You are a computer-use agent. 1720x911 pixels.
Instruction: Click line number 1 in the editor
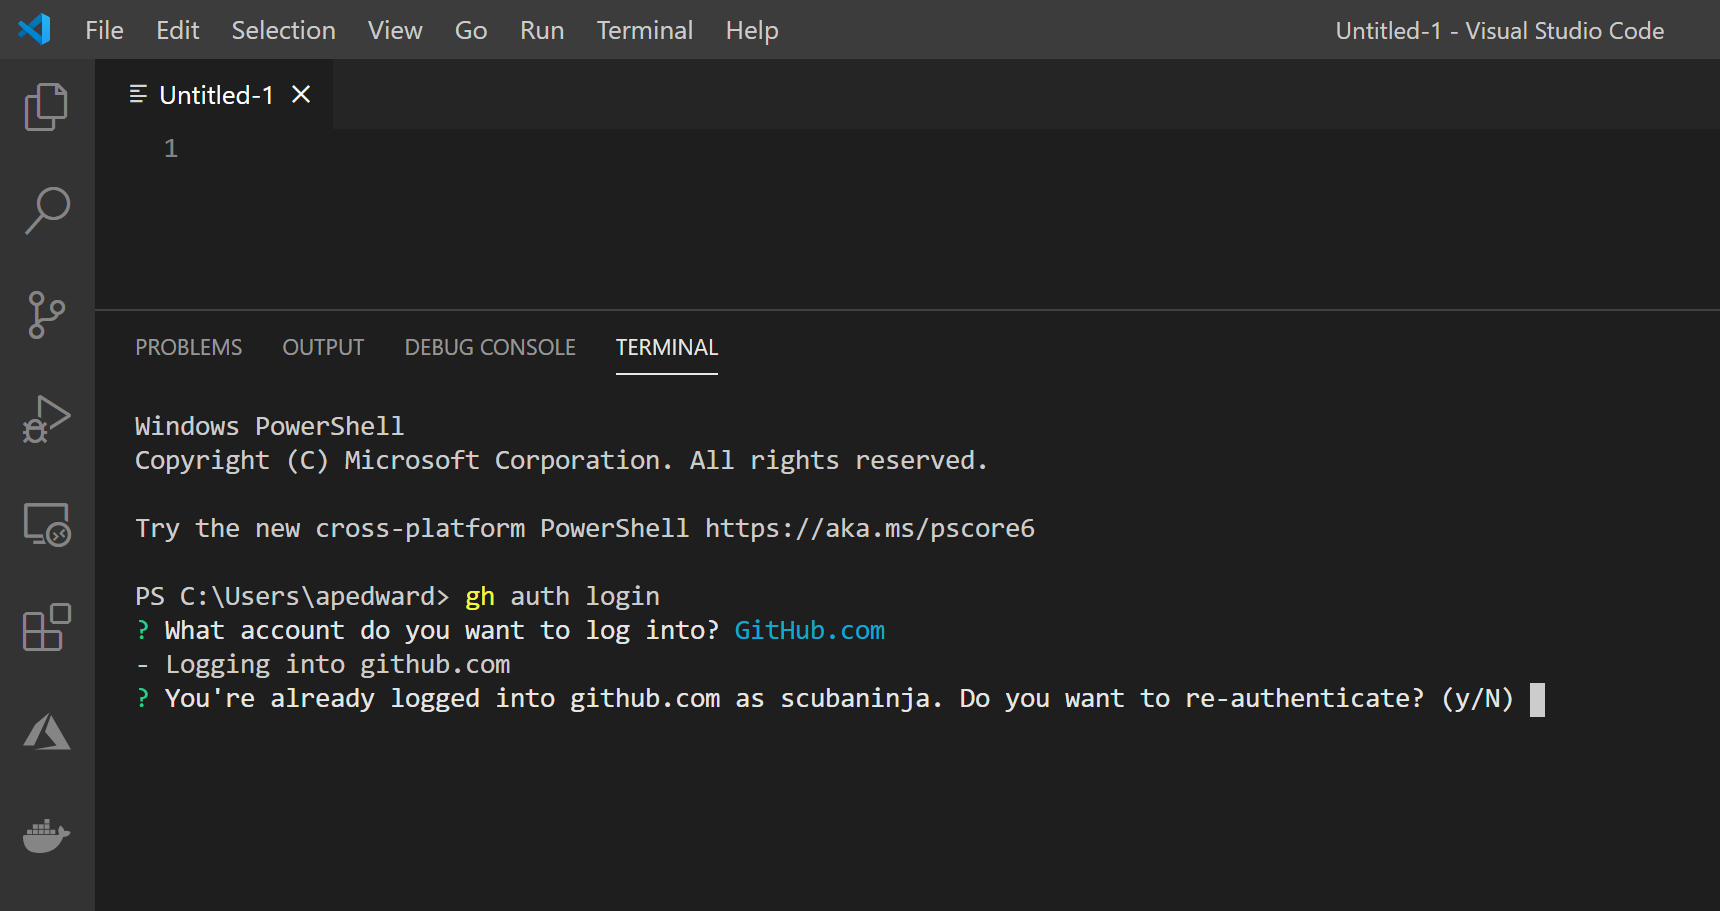pyautogui.click(x=171, y=149)
